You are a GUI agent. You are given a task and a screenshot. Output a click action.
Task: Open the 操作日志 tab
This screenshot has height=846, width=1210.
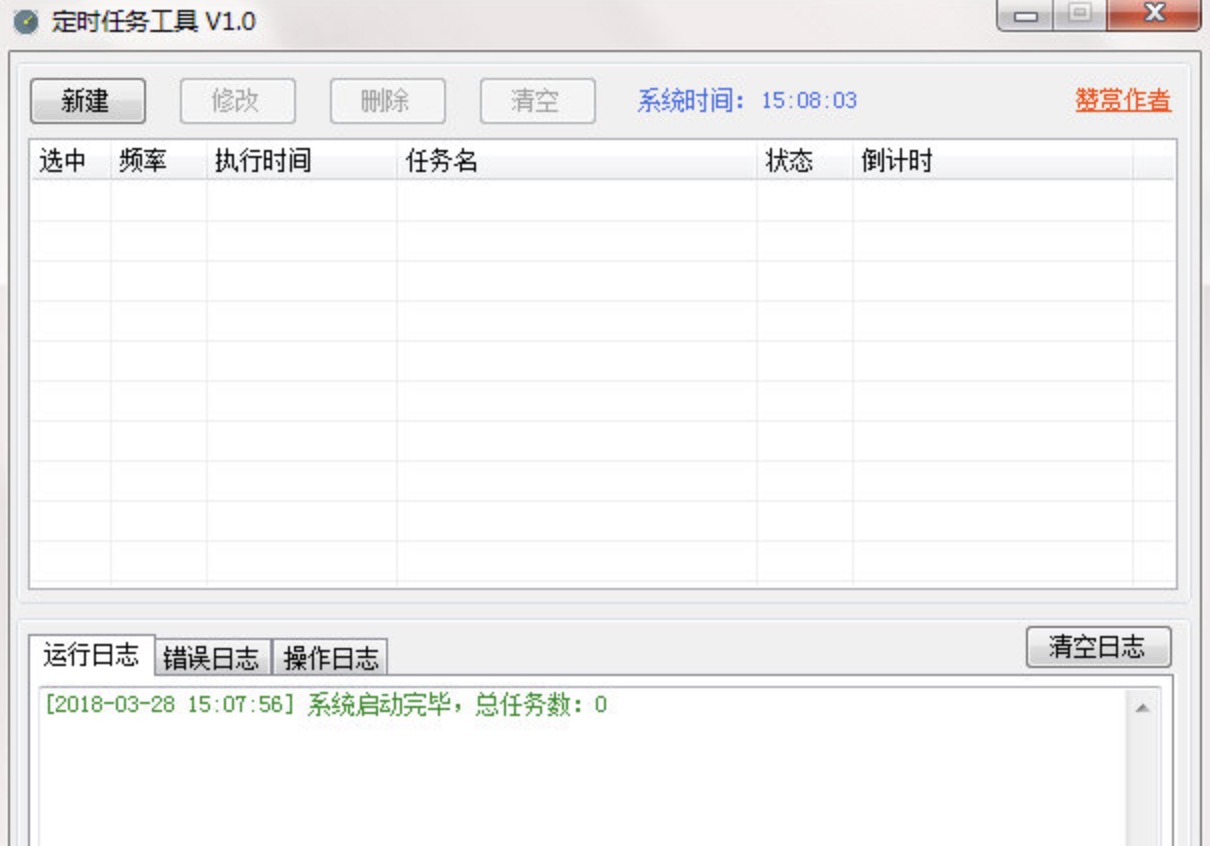[x=331, y=658]
